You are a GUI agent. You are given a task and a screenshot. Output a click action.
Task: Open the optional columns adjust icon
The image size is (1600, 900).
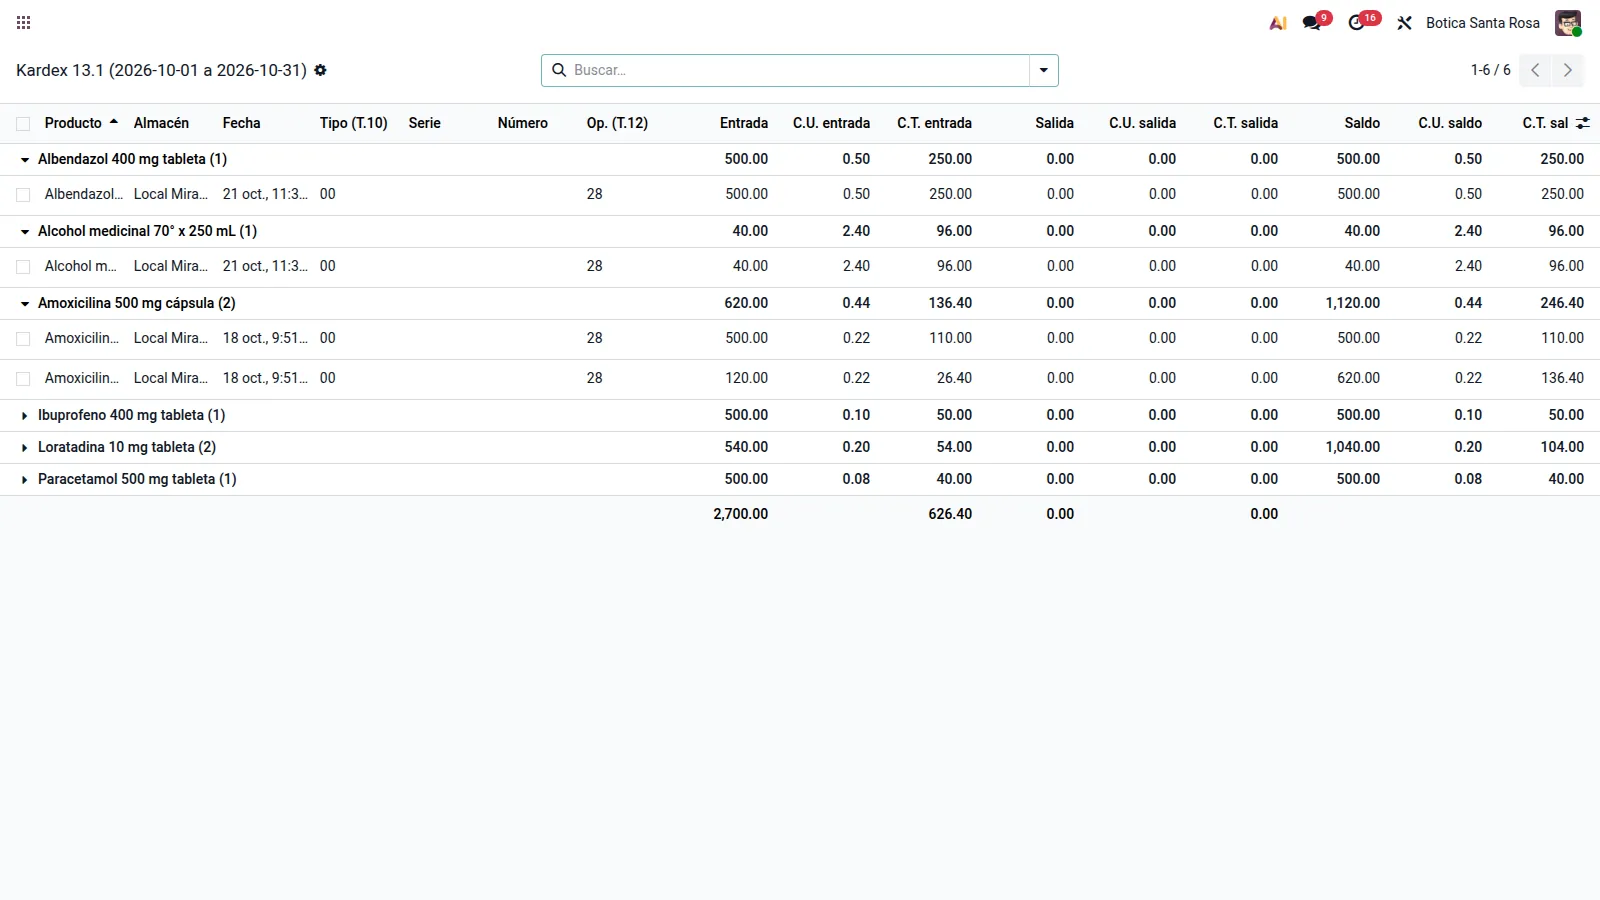click(1582, 123)
